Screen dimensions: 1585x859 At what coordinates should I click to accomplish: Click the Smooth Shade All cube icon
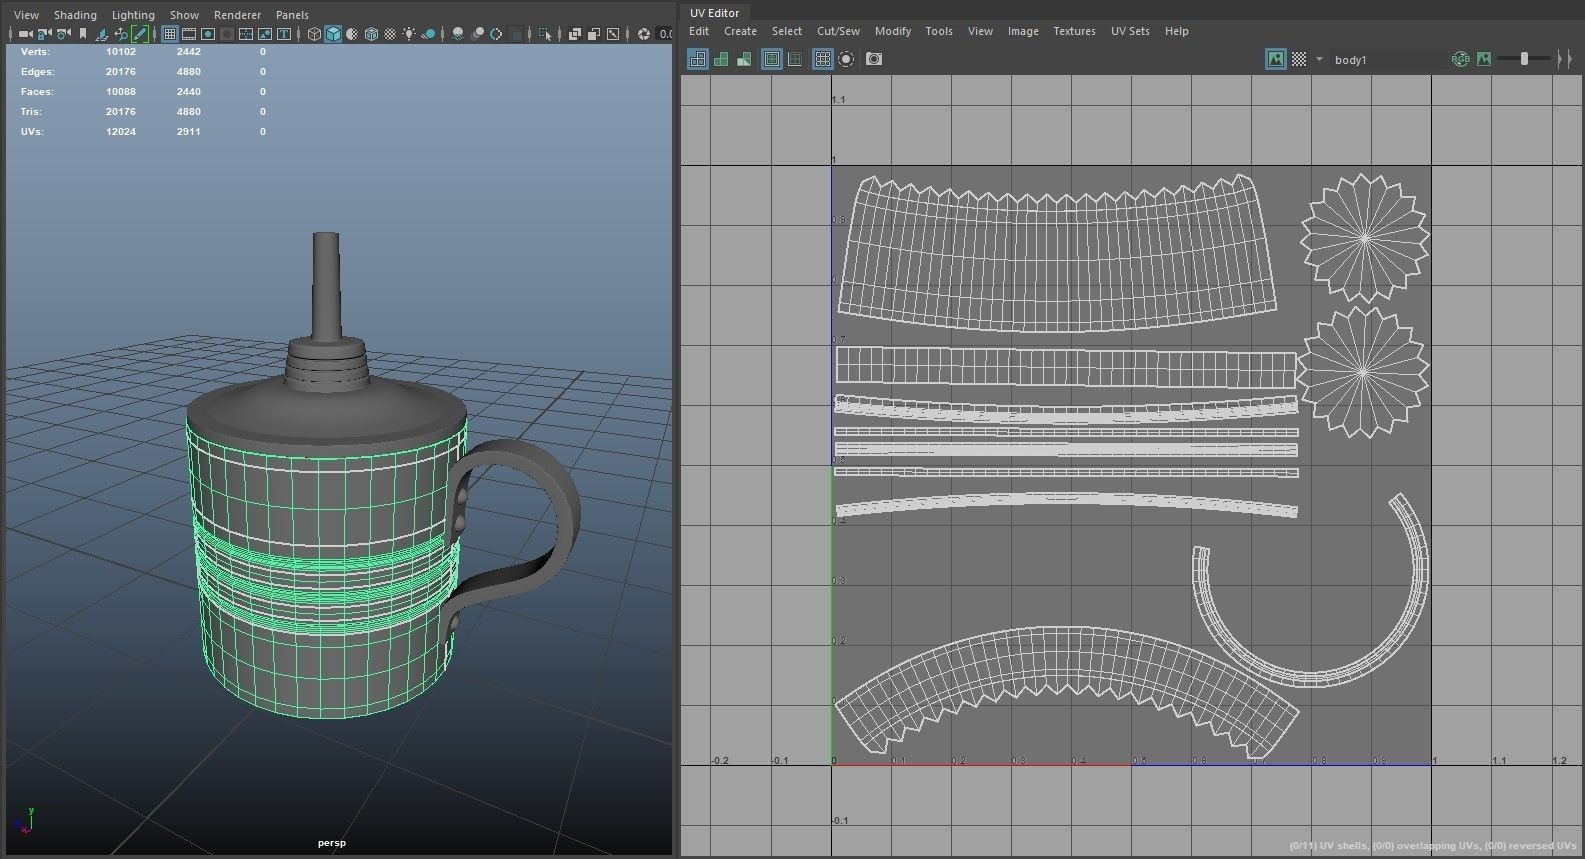333,34
